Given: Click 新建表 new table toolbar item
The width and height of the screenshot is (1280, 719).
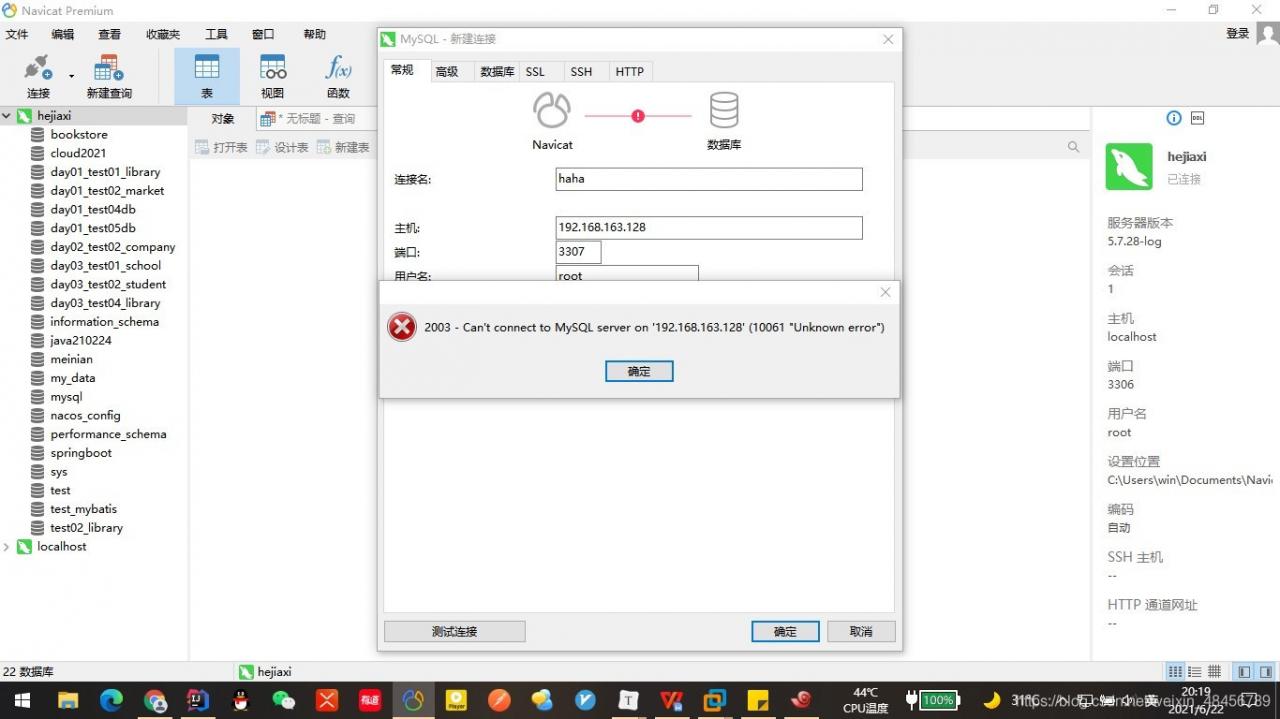Looking at the screenshot, I should click(x=343, y=147).
